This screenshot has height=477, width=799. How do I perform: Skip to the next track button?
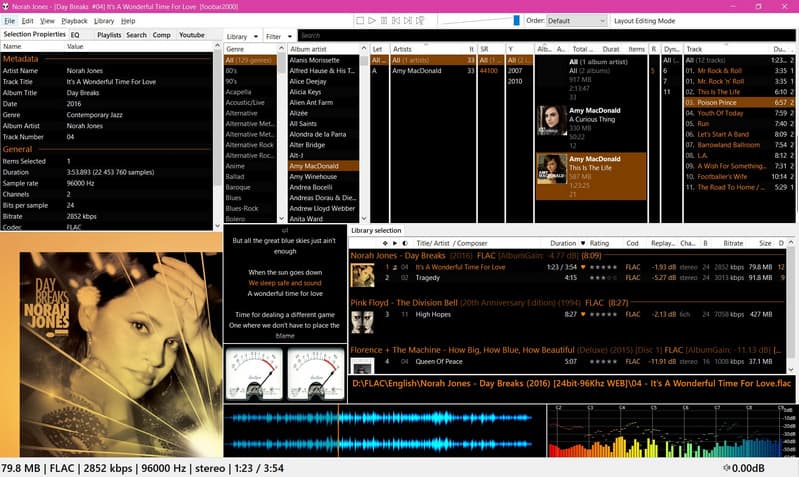(x=410, y=20)
